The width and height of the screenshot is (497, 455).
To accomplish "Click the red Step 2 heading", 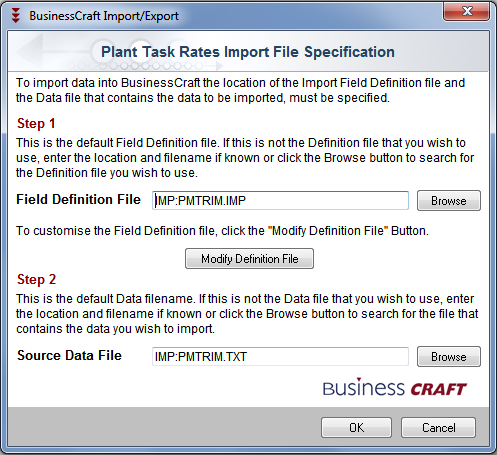I will [36, 280].
